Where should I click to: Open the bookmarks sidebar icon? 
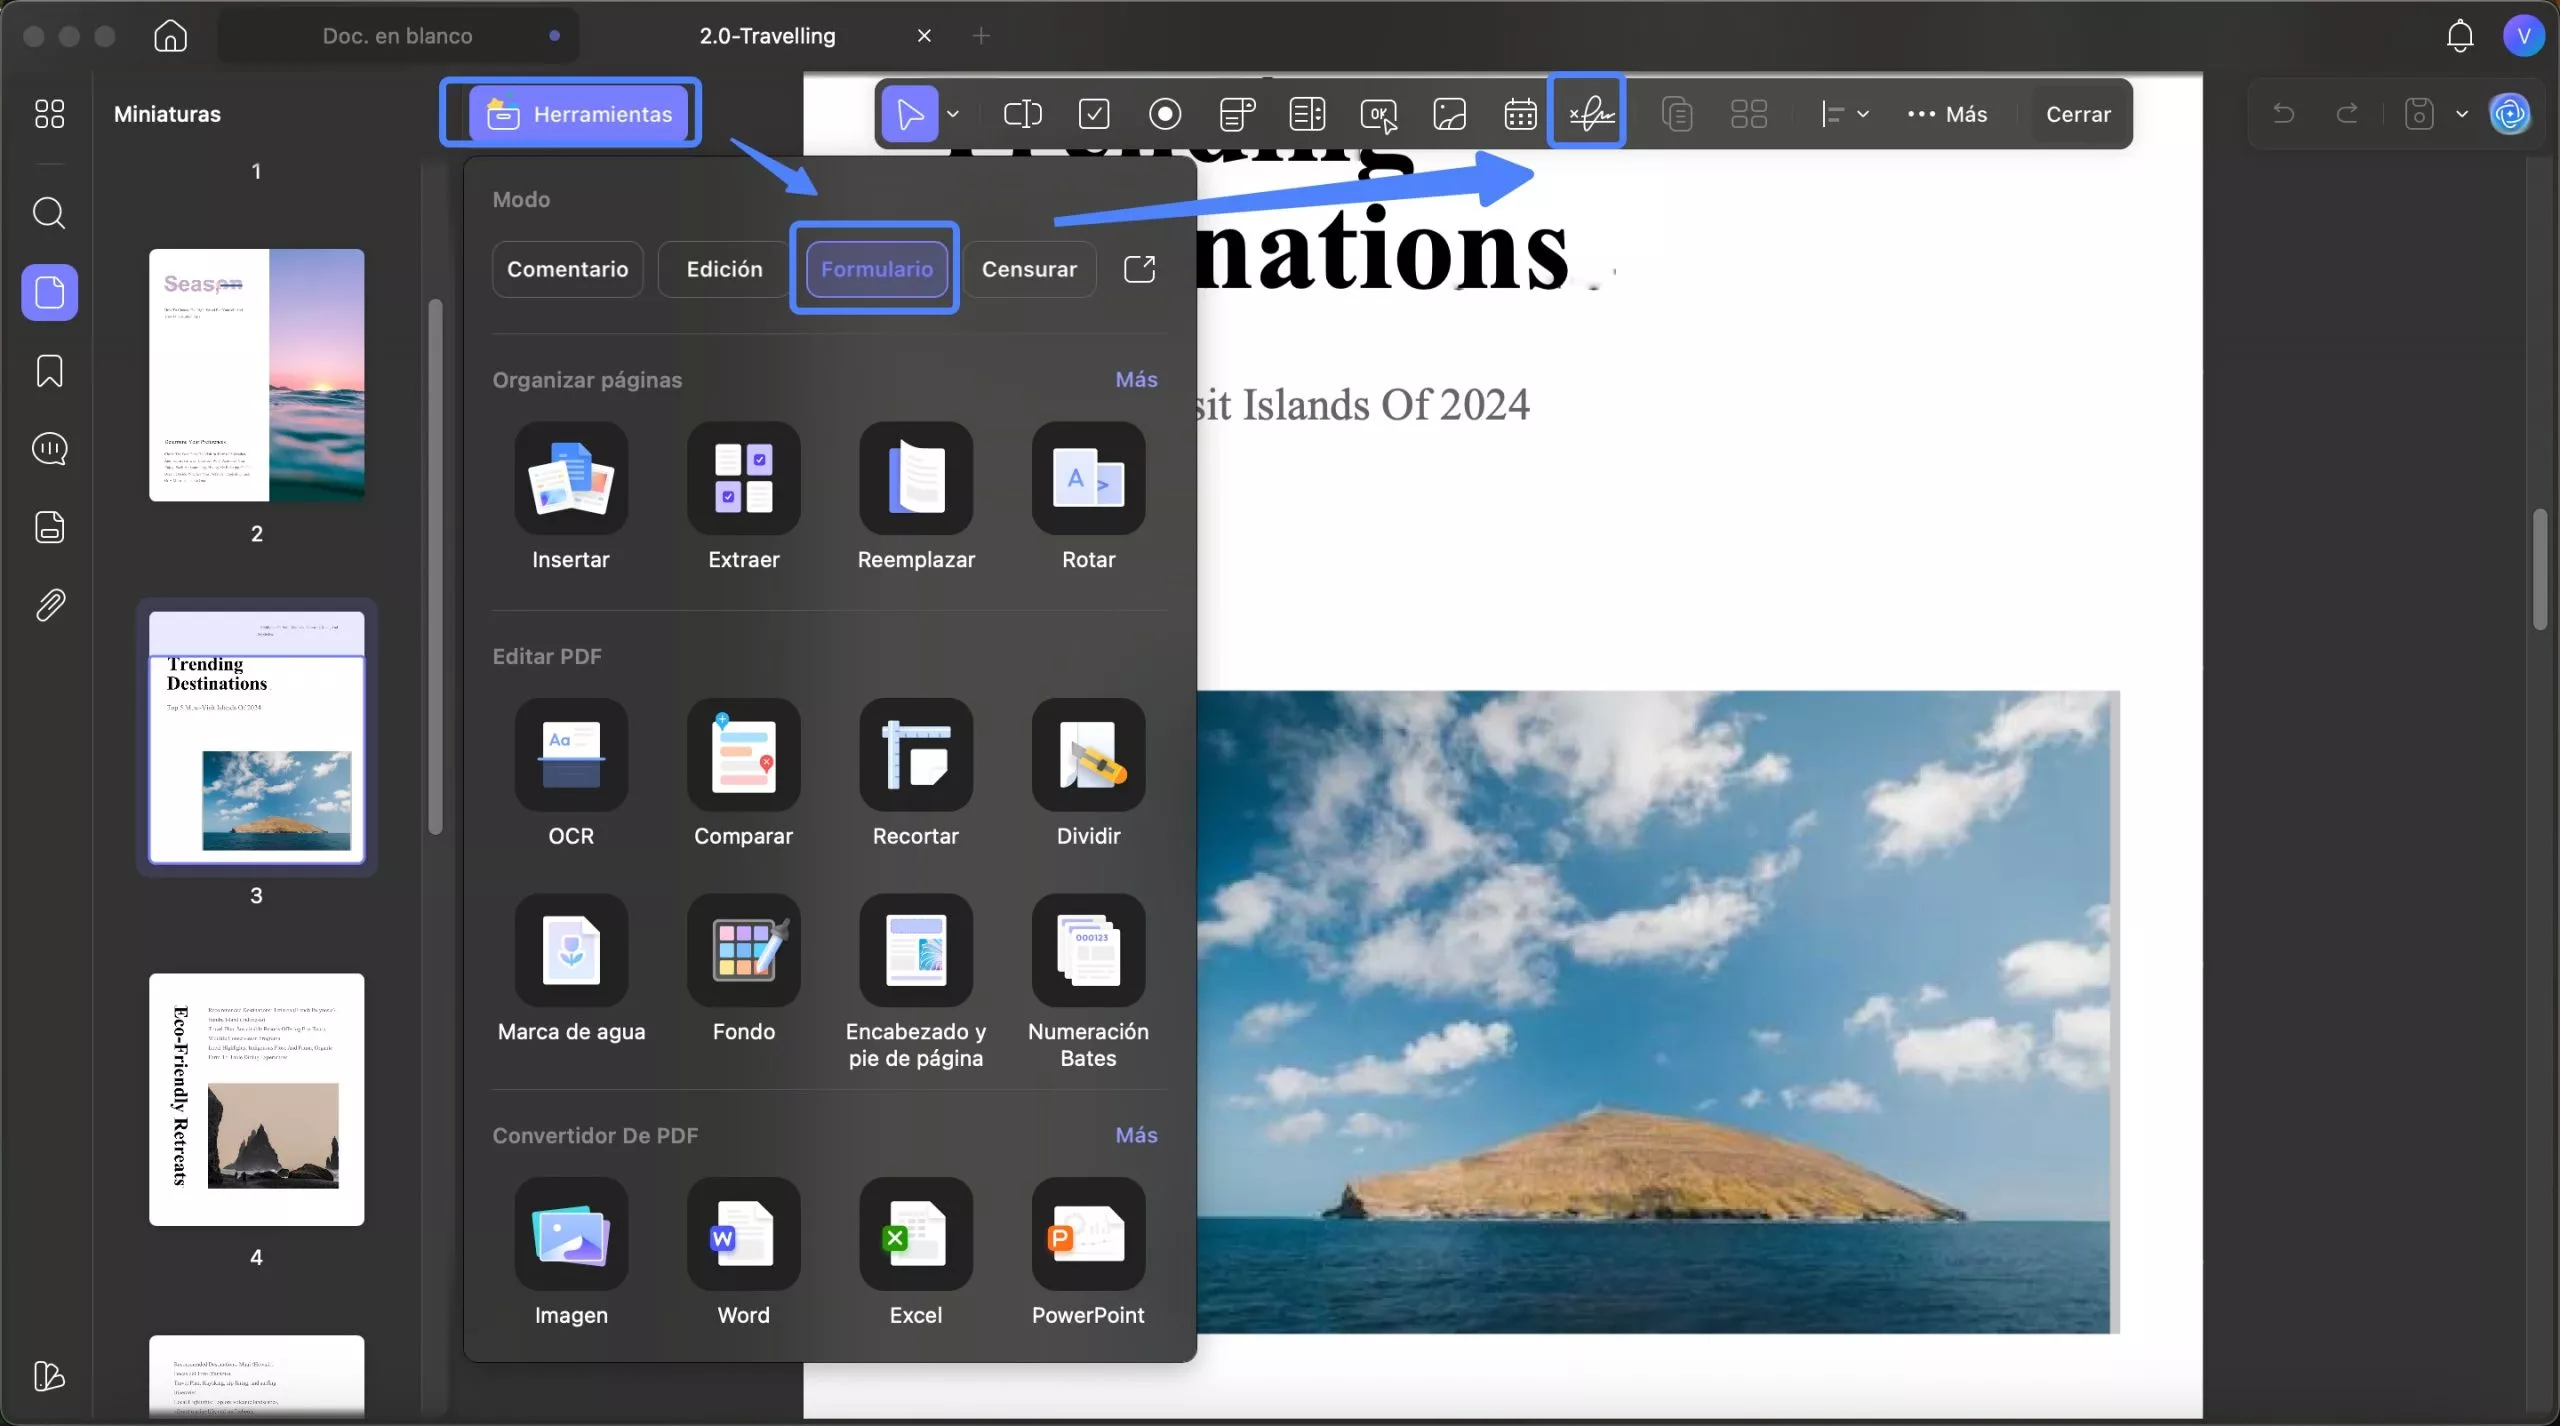(49, 371)
